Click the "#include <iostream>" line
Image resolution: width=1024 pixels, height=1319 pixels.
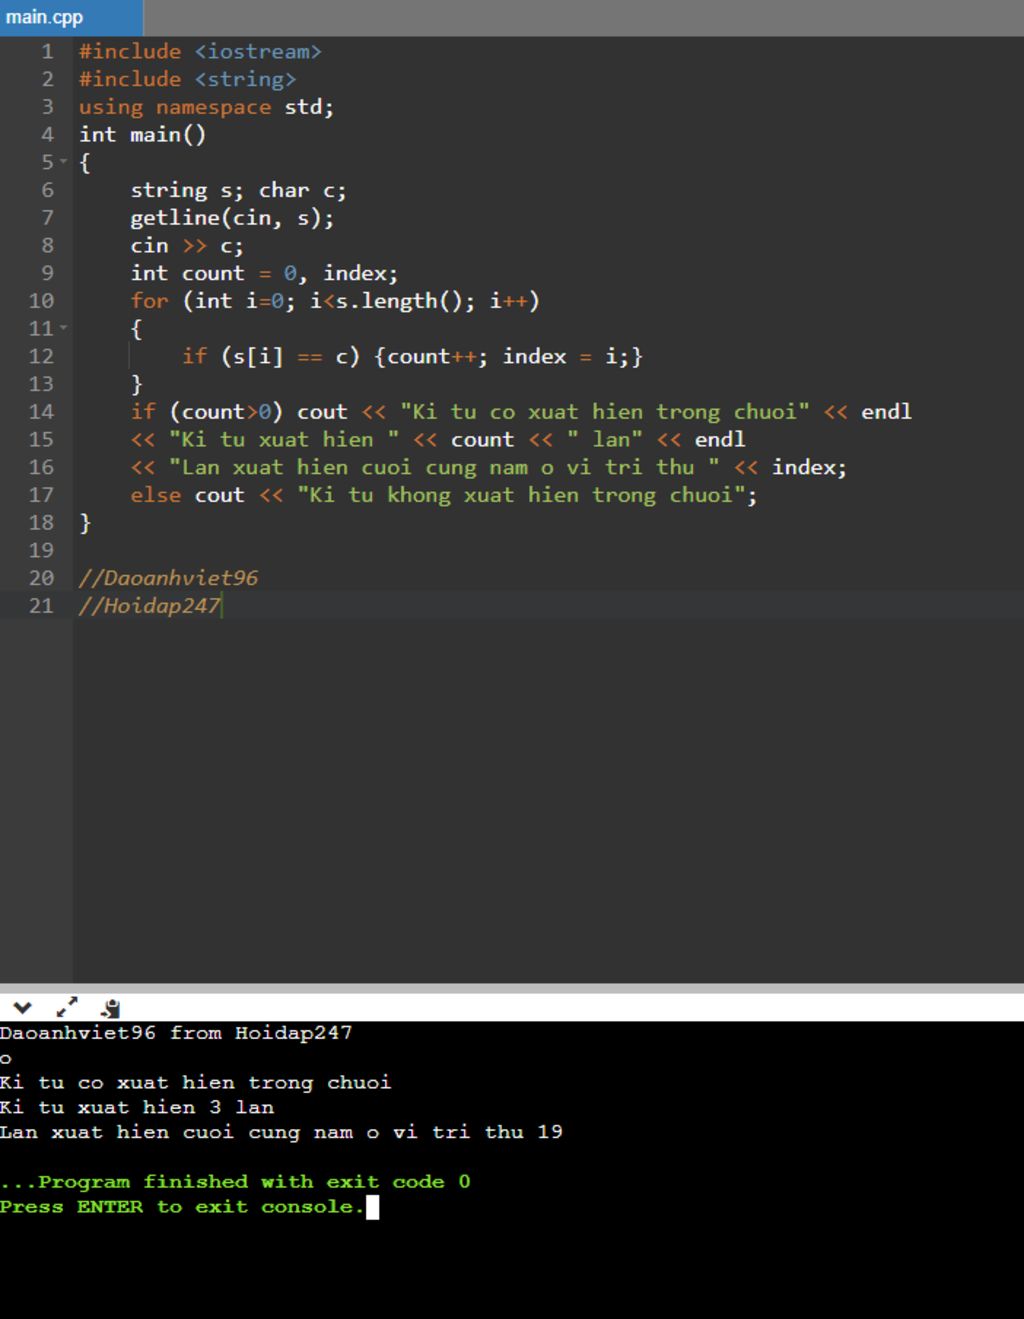tap(200, 51)
